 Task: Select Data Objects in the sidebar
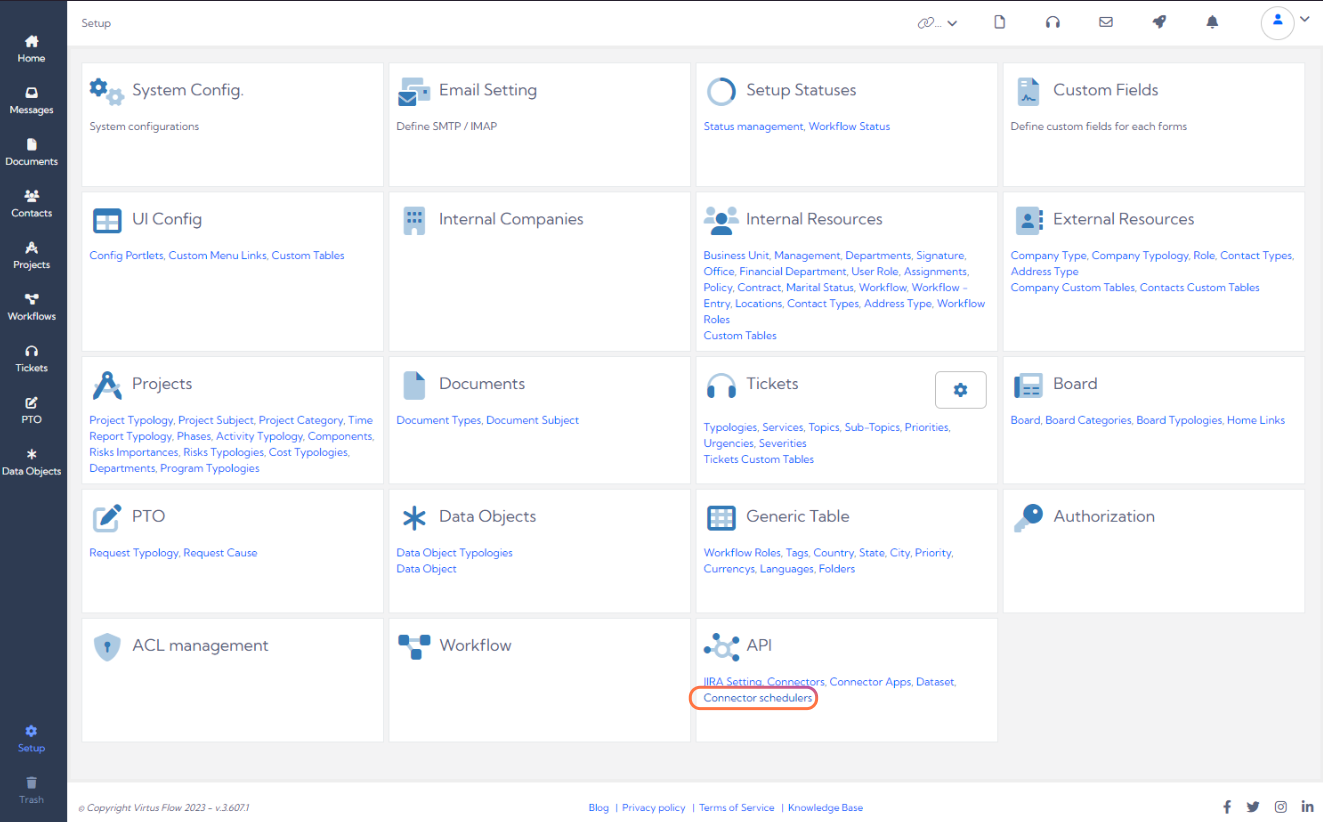pyautogui.click(x=31, y=462)
